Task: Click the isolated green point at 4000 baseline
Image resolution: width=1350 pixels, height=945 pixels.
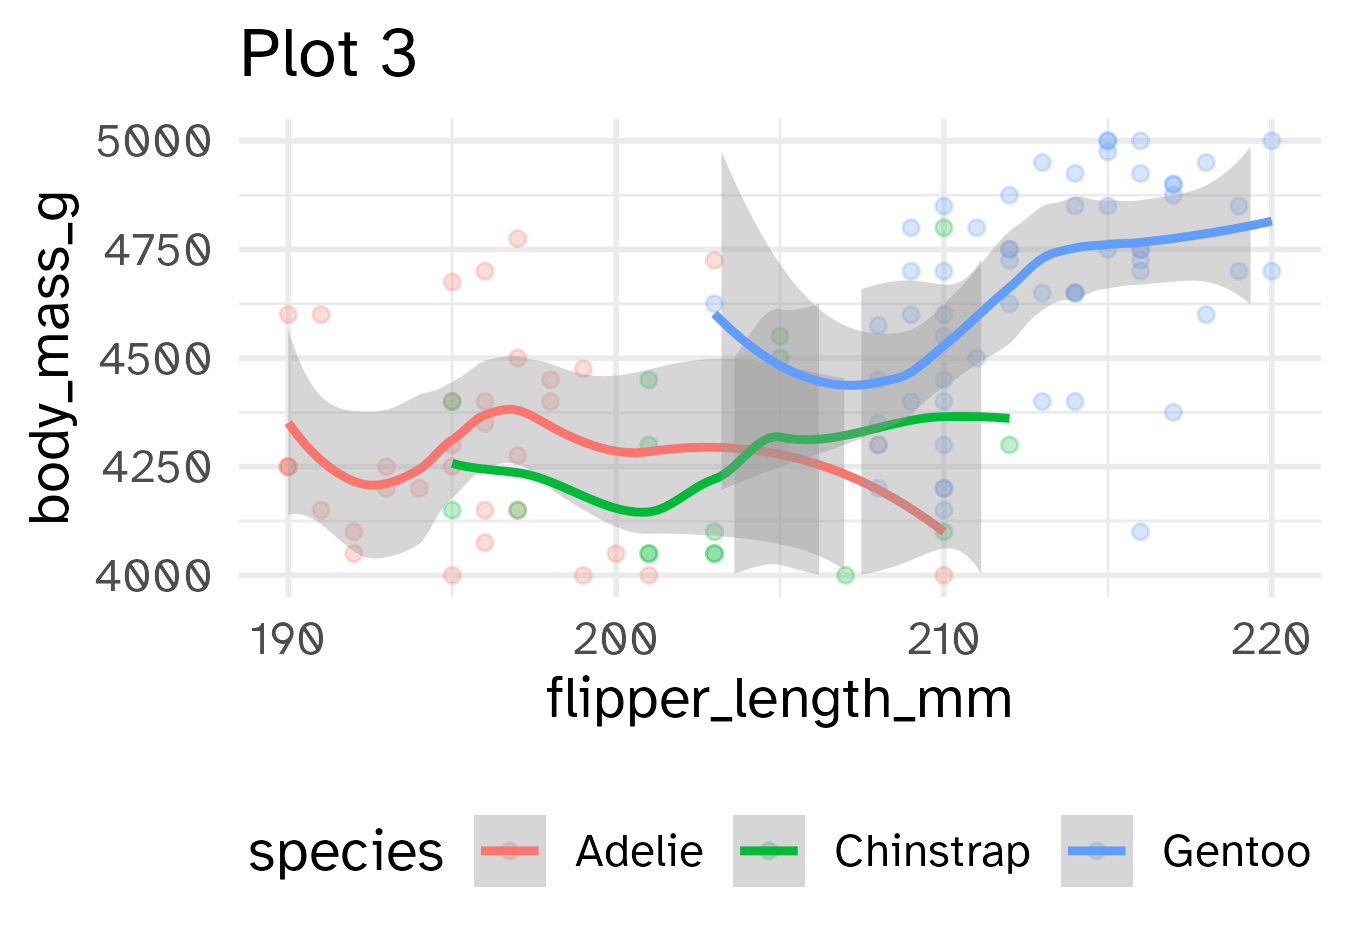Action: click(845, 575)
